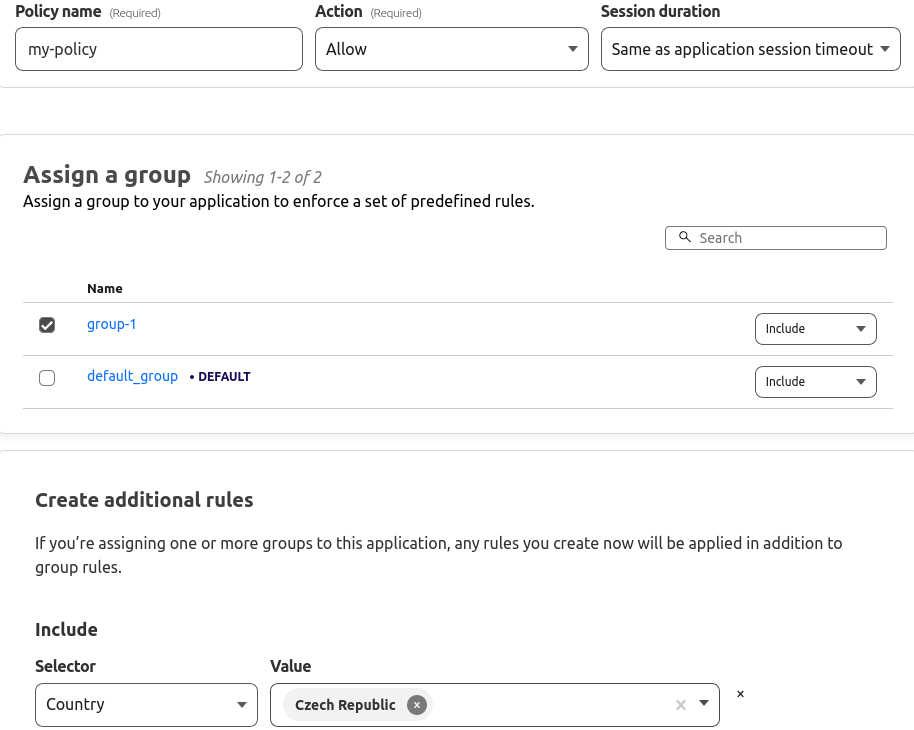Uncheck the group-1 checkbox

pyautogui.click(x=47, y=325)
